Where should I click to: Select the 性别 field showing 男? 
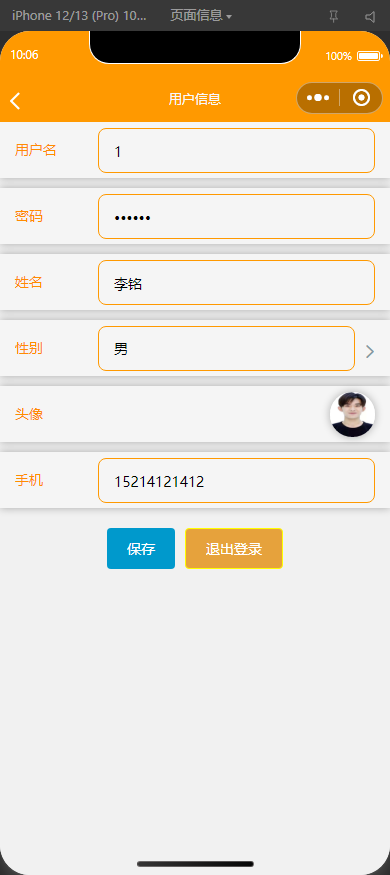[227, 348]
